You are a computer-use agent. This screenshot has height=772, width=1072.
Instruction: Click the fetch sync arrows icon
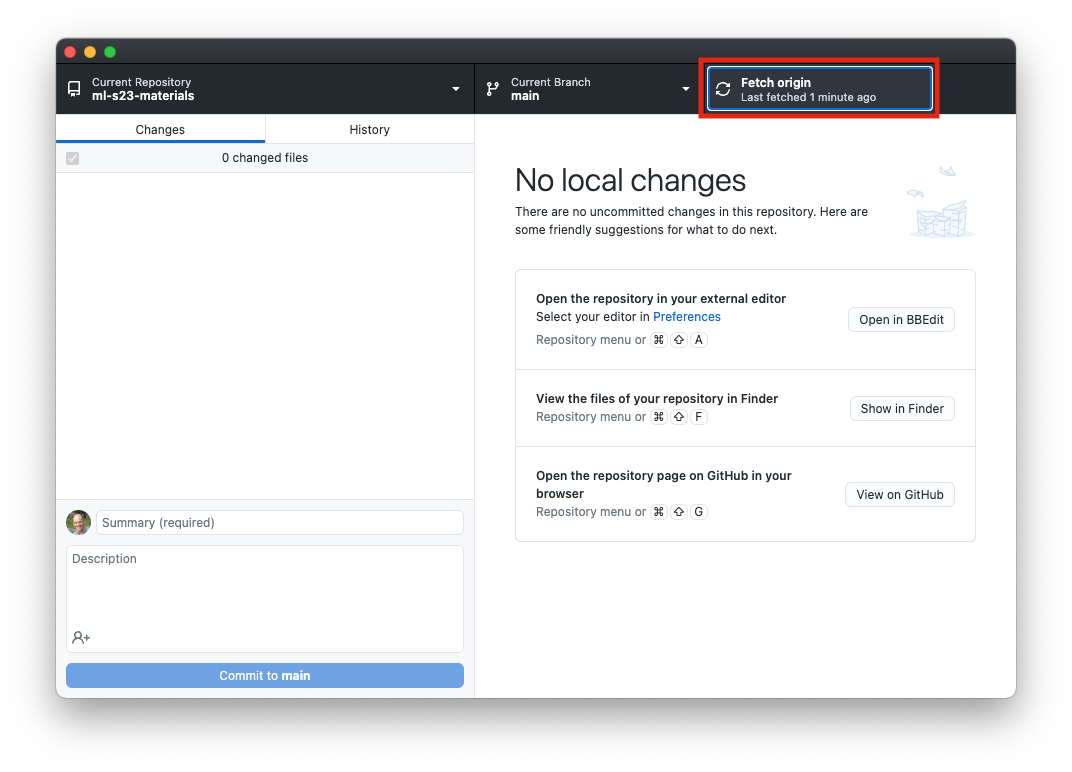[x=723, y=89]
